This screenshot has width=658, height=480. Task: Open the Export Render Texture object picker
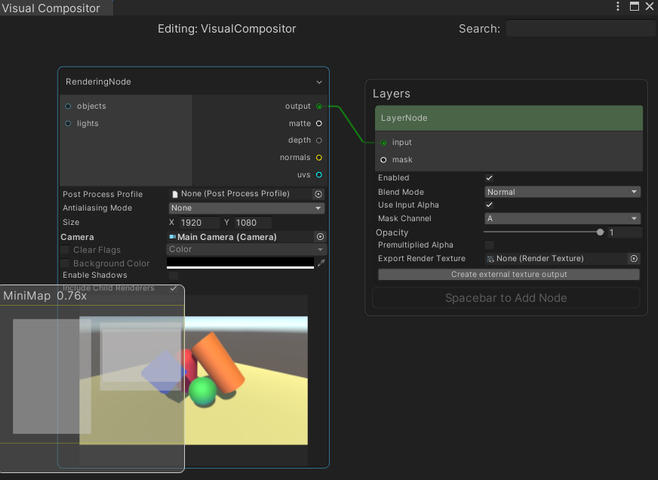pos(633,258)
